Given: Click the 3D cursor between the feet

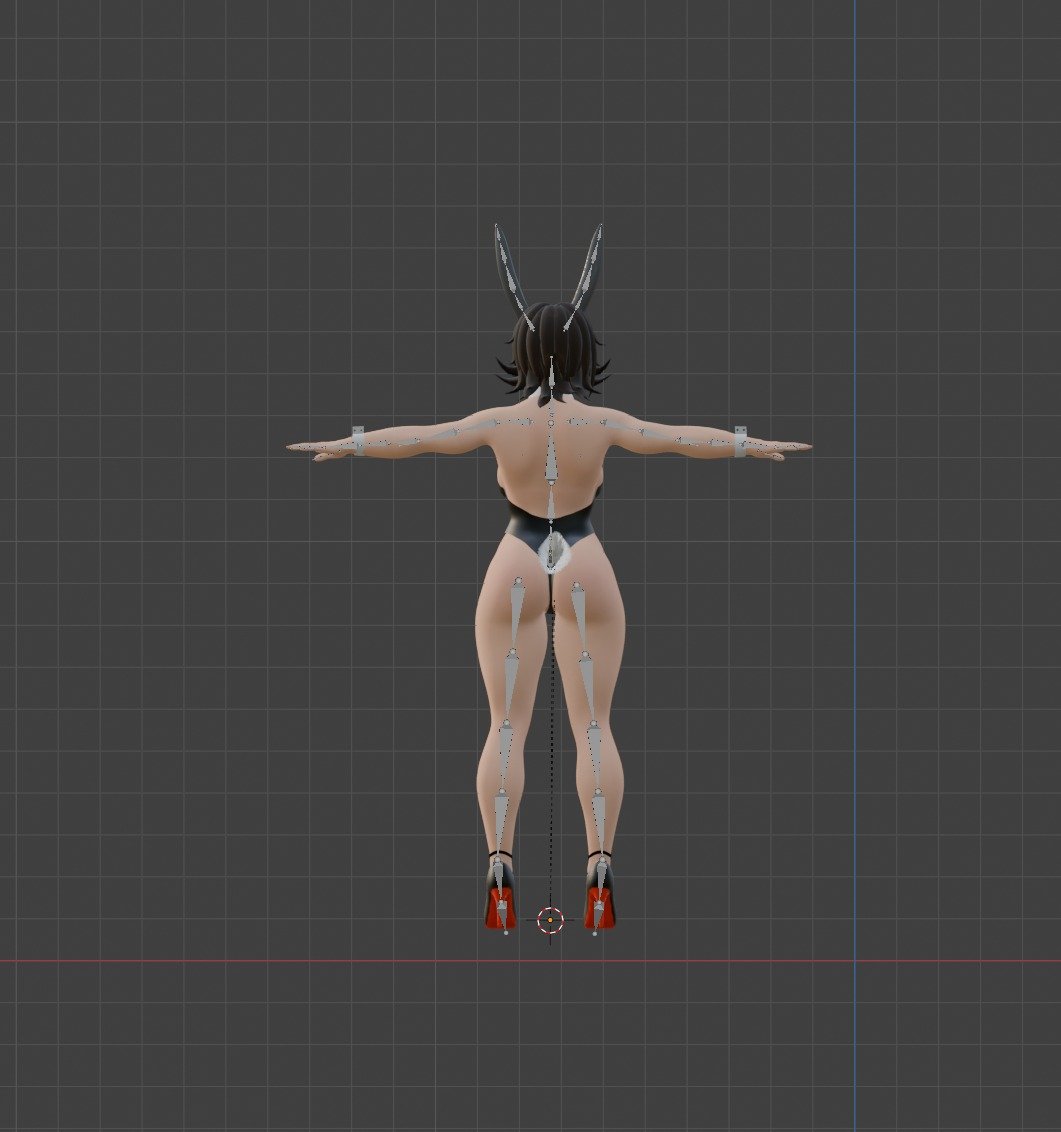Looking at the screenshot, I should (551, 920).
